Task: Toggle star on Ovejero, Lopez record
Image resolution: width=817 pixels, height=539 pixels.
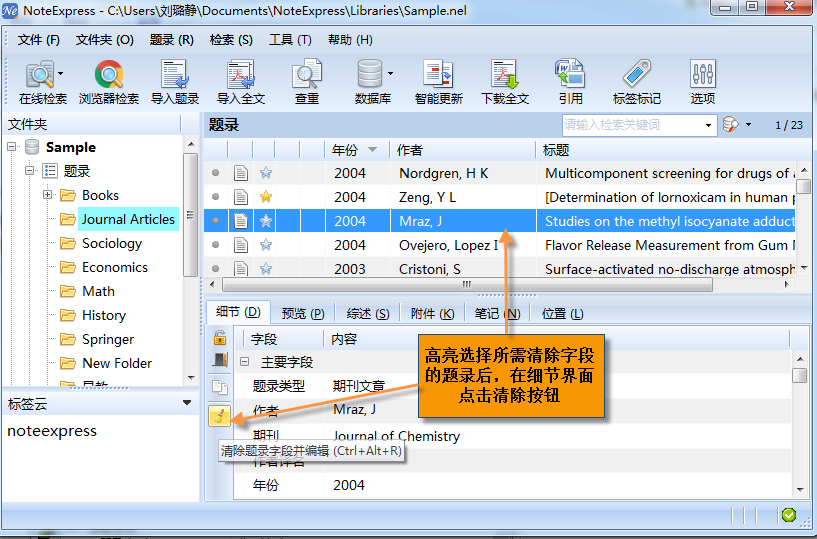Action: [266, 244]
